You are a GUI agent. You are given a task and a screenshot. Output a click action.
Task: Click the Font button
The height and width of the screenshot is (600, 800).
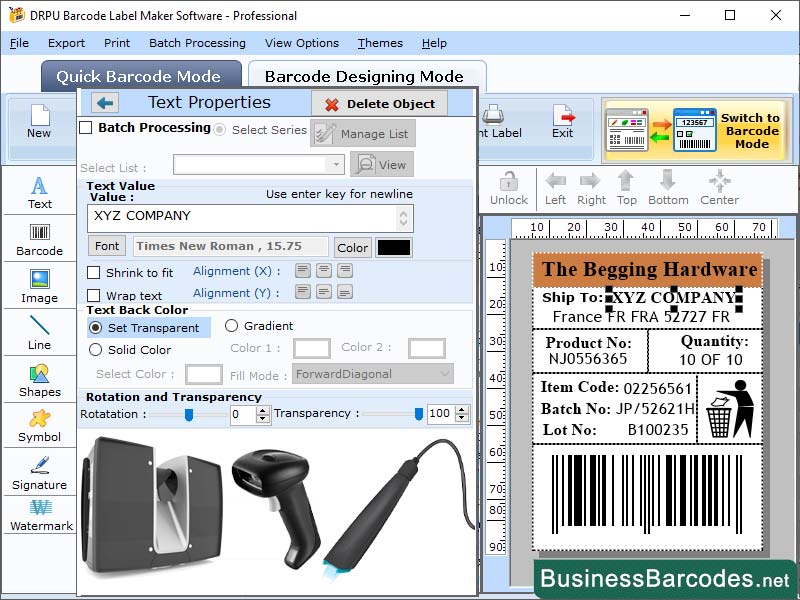(x=105, y=245)
